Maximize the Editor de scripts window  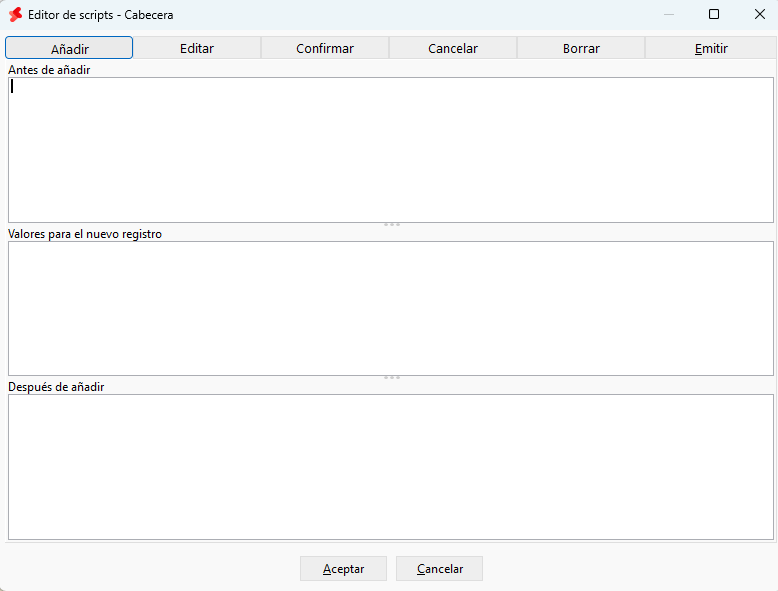[x=713, y=14]
